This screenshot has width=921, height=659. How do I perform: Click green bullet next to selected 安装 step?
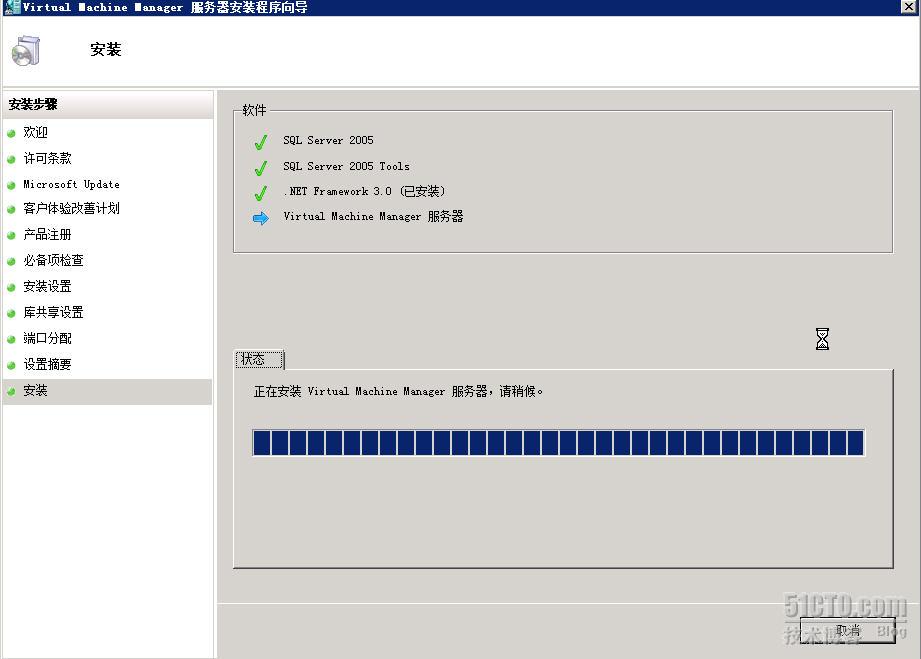pos(11,391)
